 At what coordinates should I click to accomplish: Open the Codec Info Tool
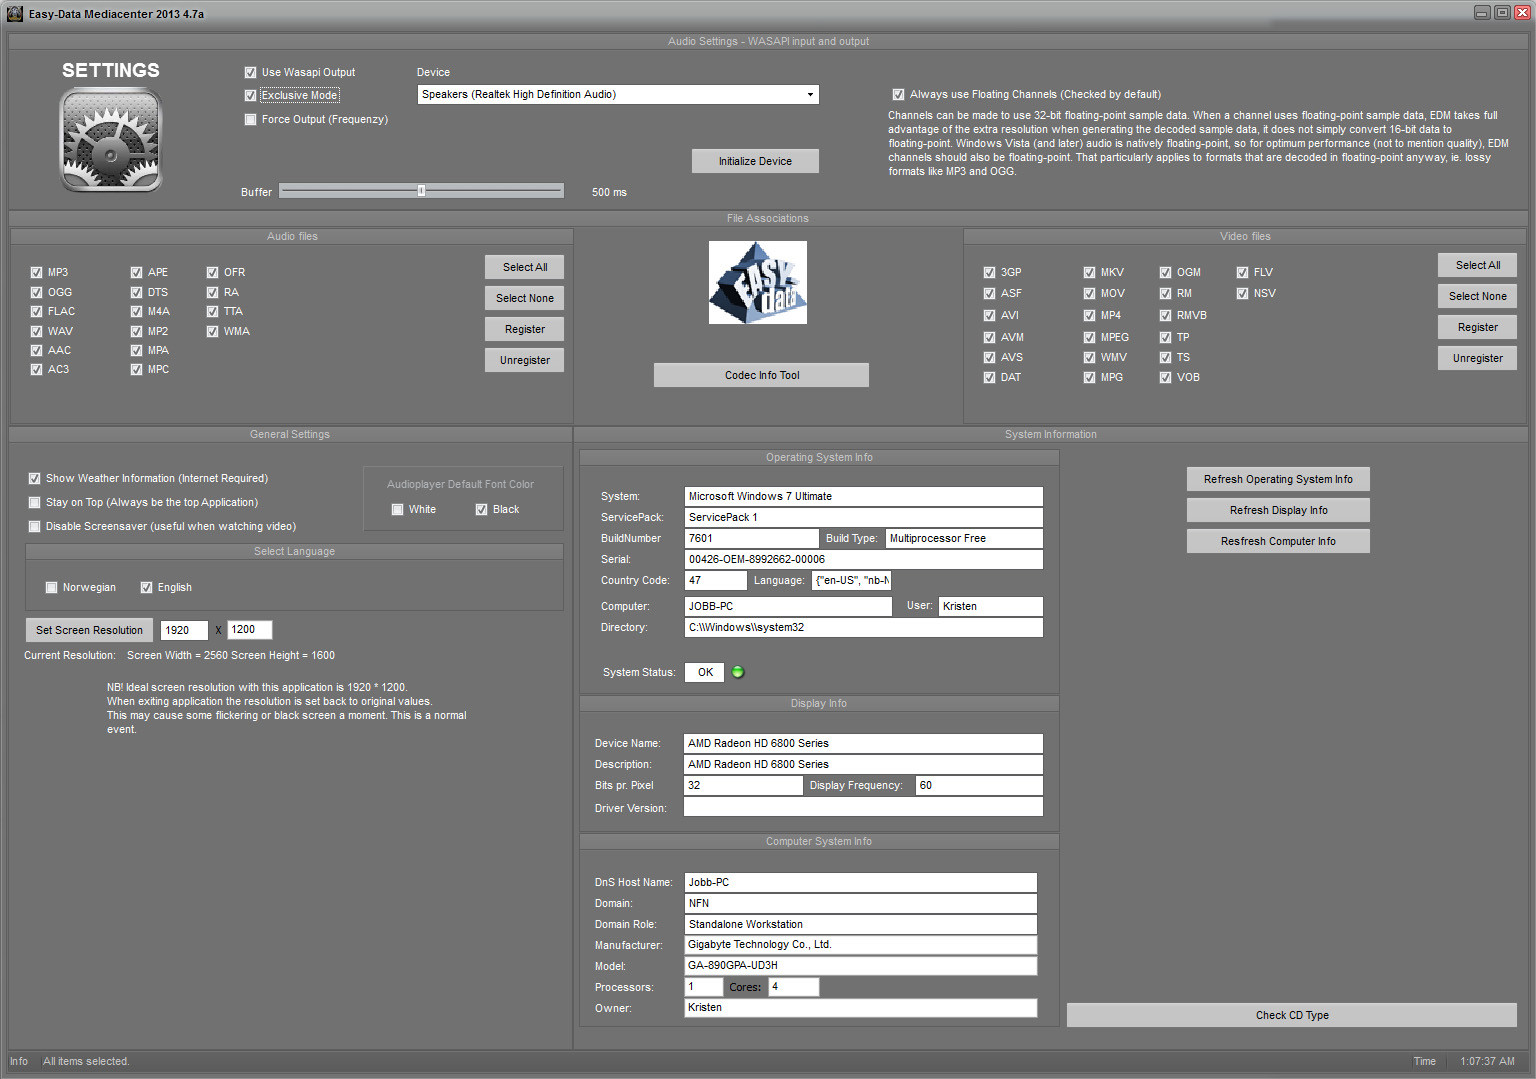[761, 375]
